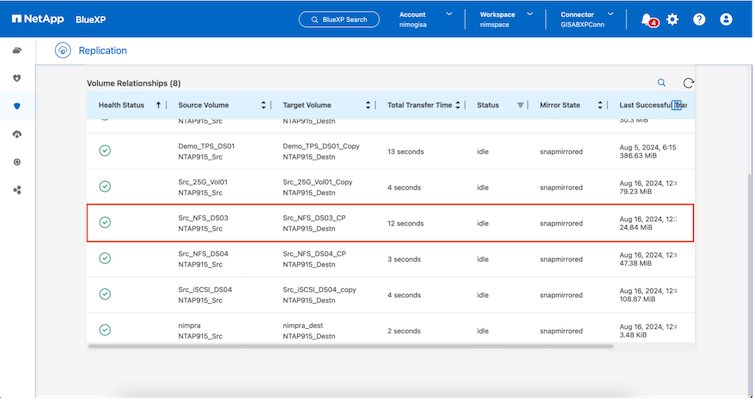This screenshot has width=755, height=400.
Task: Expand the Account nimogisa dropdown
Action: [449, 14]
